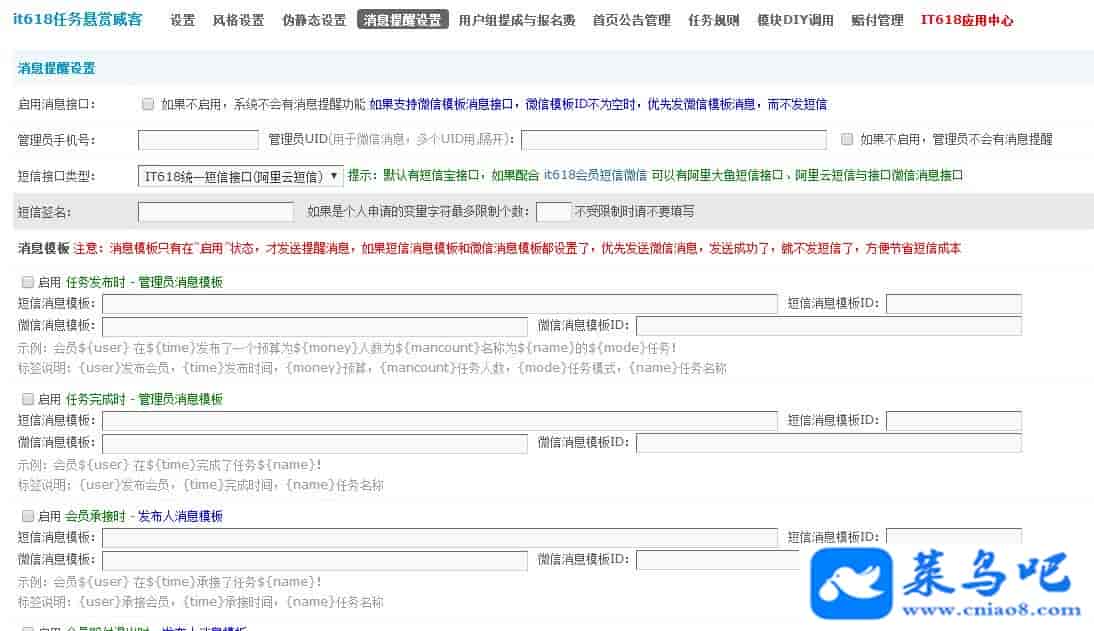The height and width of the screenshot is (631, 1094).
Task: Open the it618会员短信微信 link
Action: [x=595, y=175]
